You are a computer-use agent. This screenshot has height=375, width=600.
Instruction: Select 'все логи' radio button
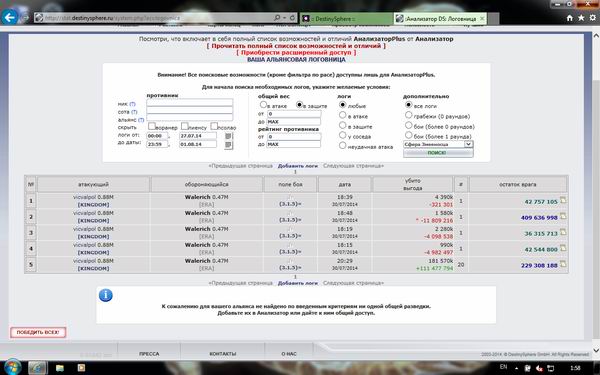tap(409, 104)
